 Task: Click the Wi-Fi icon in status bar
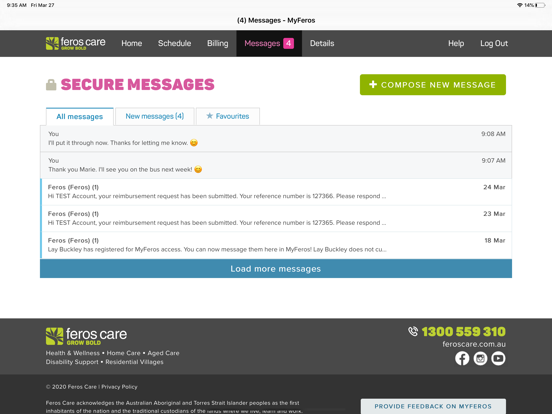[520, 5]
